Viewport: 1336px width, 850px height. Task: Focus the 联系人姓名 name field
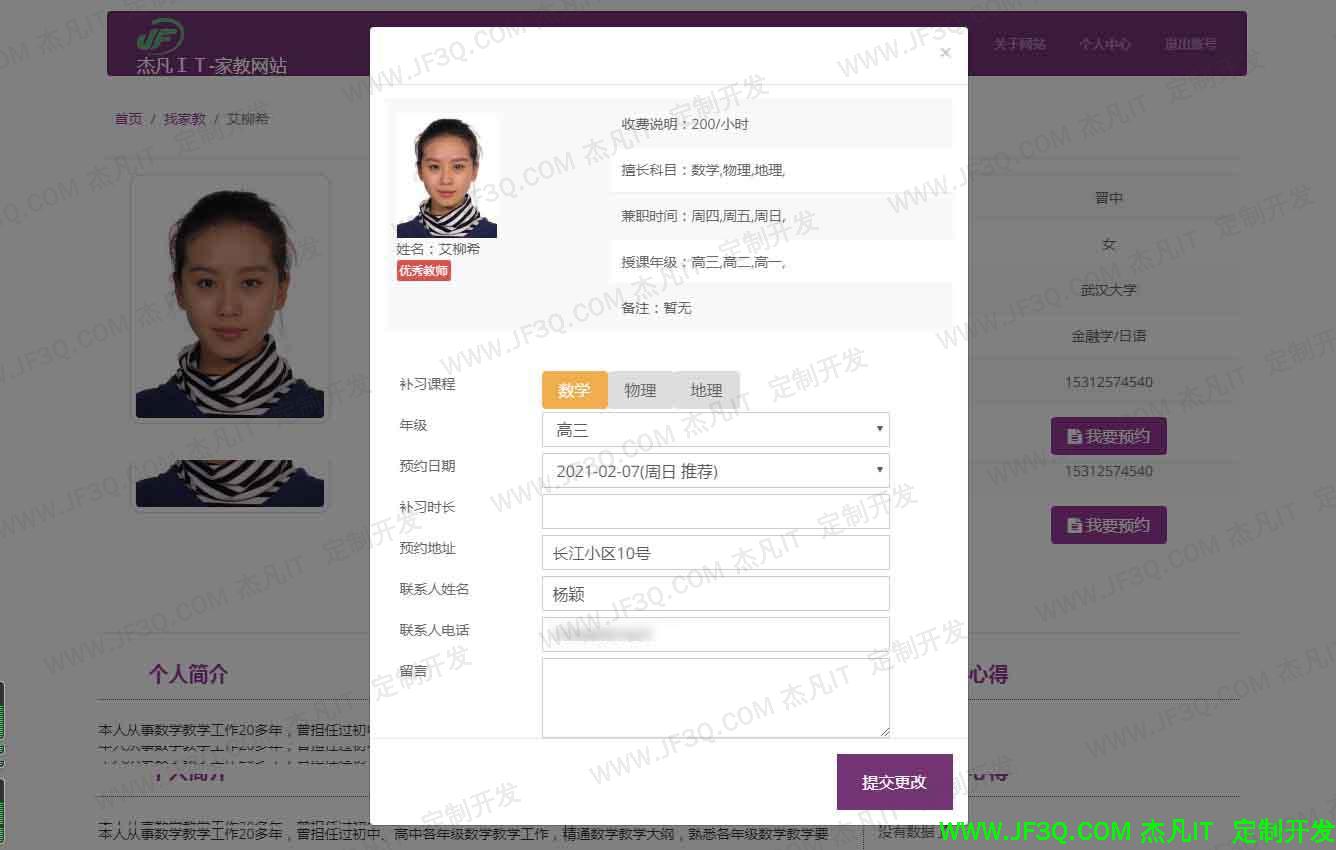coord(715,593)
